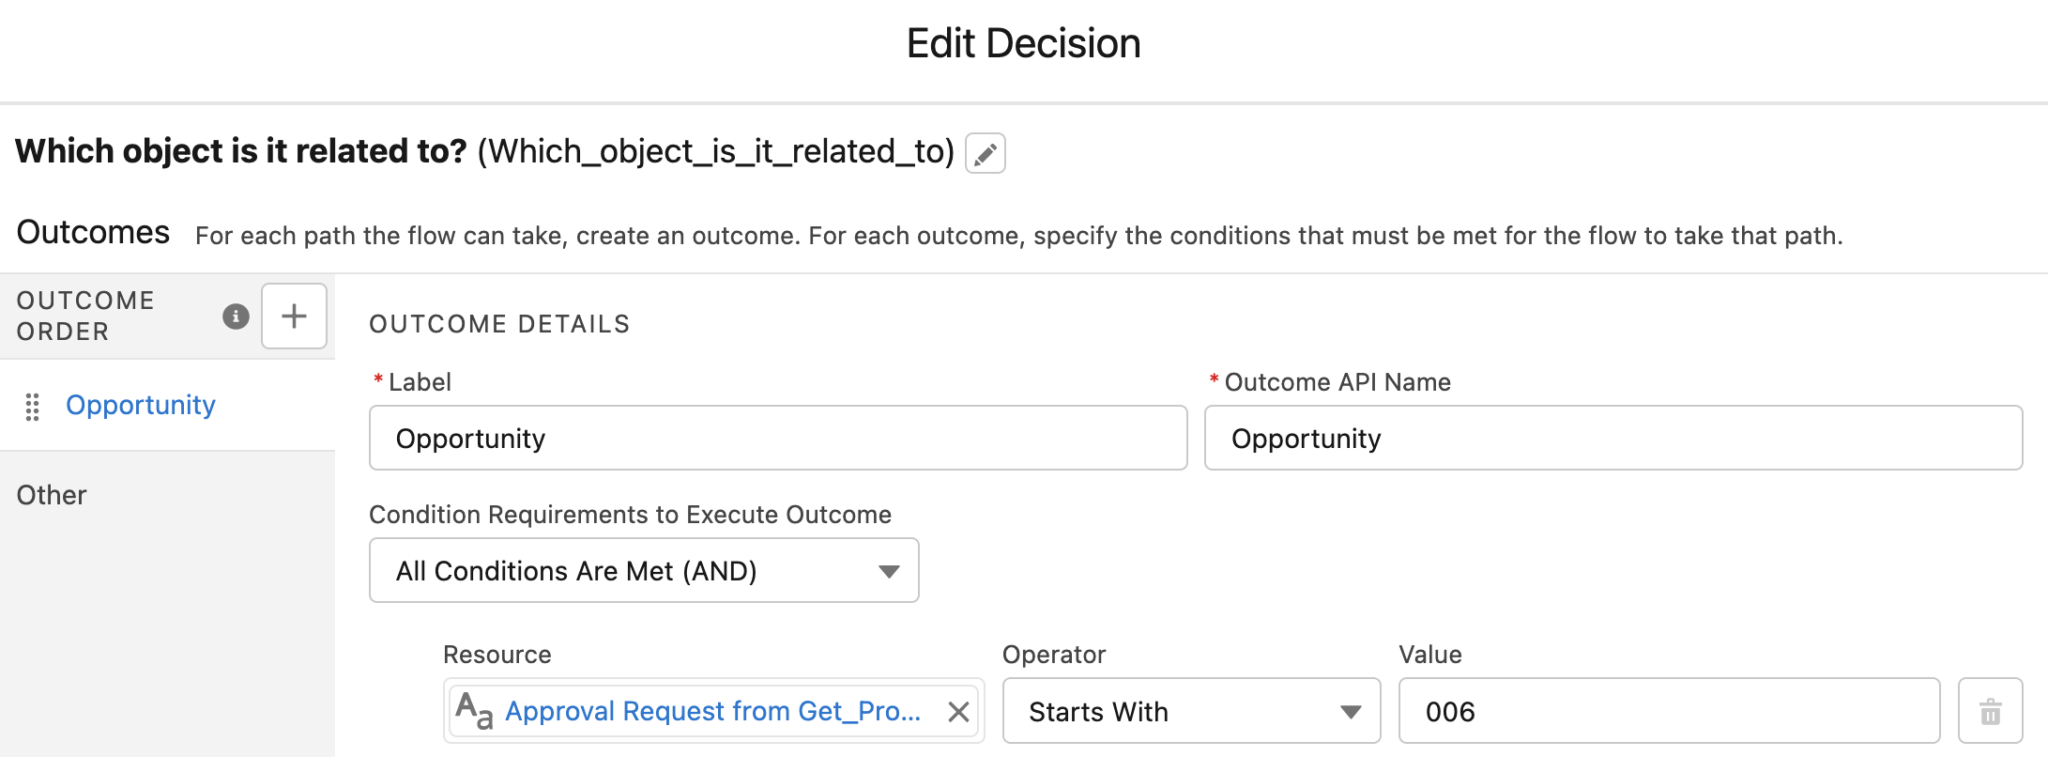Click the info icon next to Outcome Order

pyautogui.click(x=235, y=316)
